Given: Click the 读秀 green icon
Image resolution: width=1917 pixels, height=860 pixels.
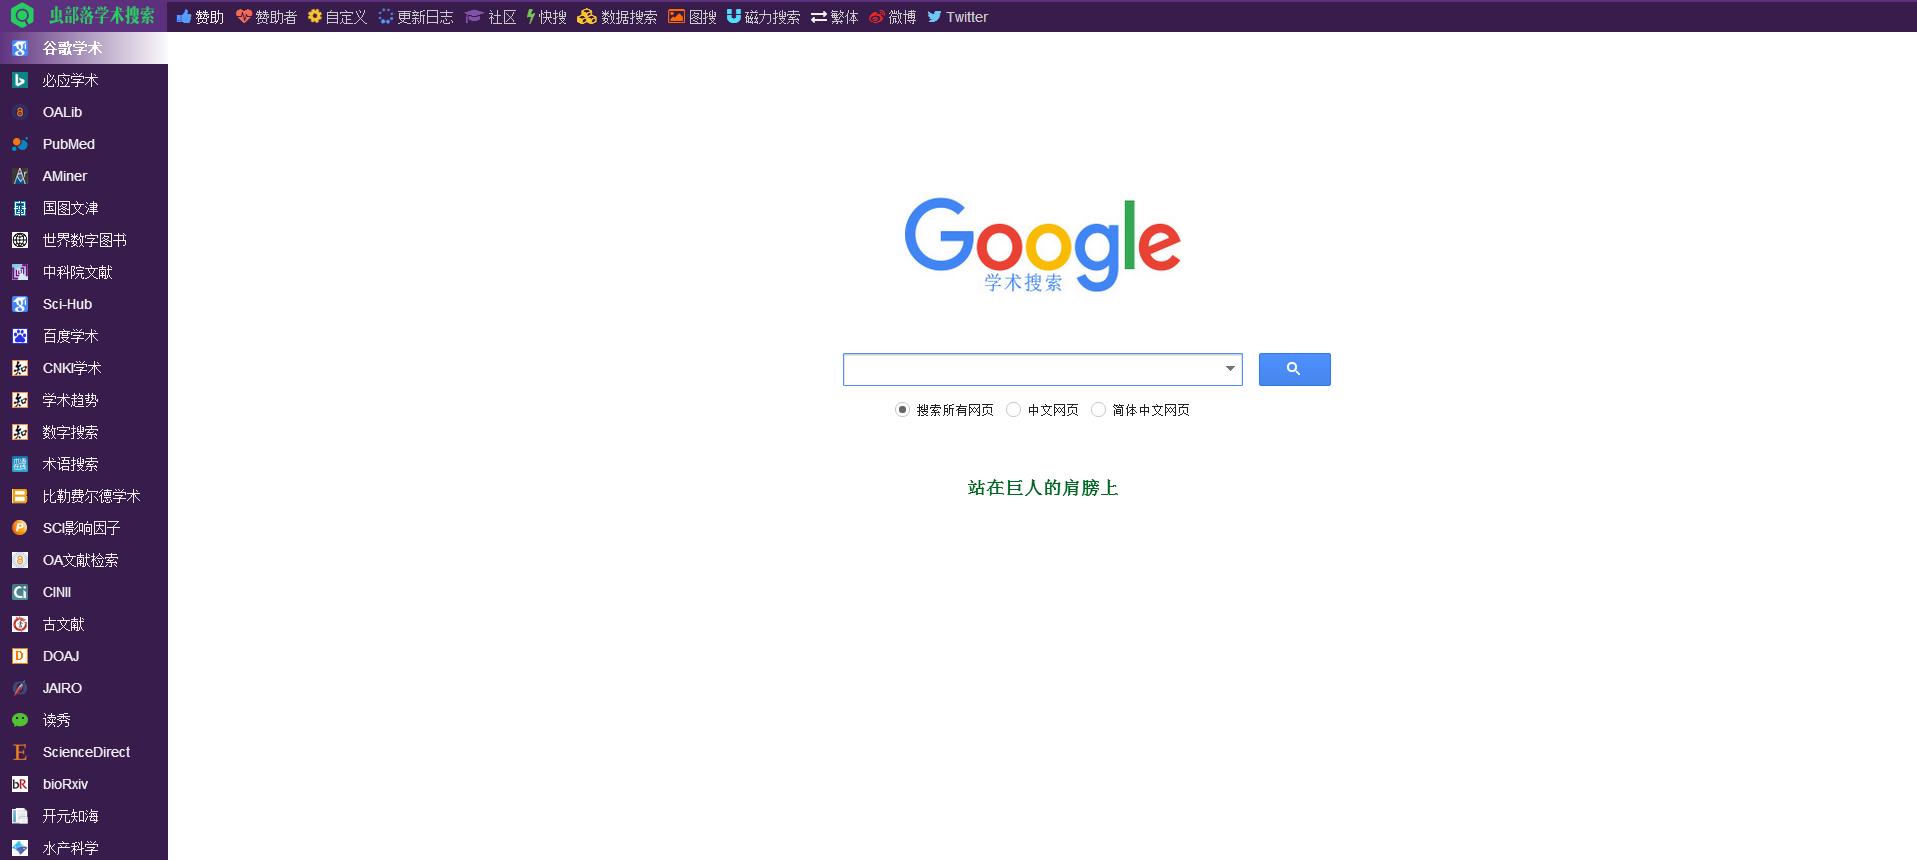Looking at the screenshot, I should tap(20, 720).
